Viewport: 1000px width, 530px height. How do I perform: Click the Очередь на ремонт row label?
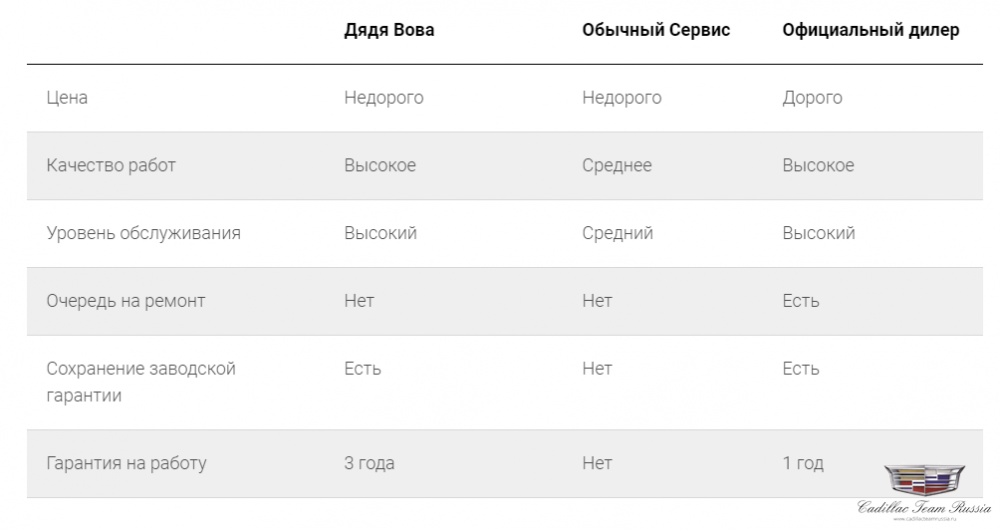(x=126, y=301)
